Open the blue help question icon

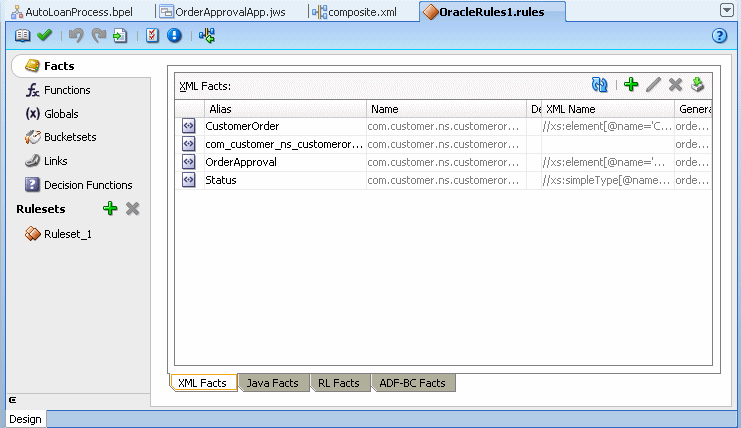(x=719, y=35)
